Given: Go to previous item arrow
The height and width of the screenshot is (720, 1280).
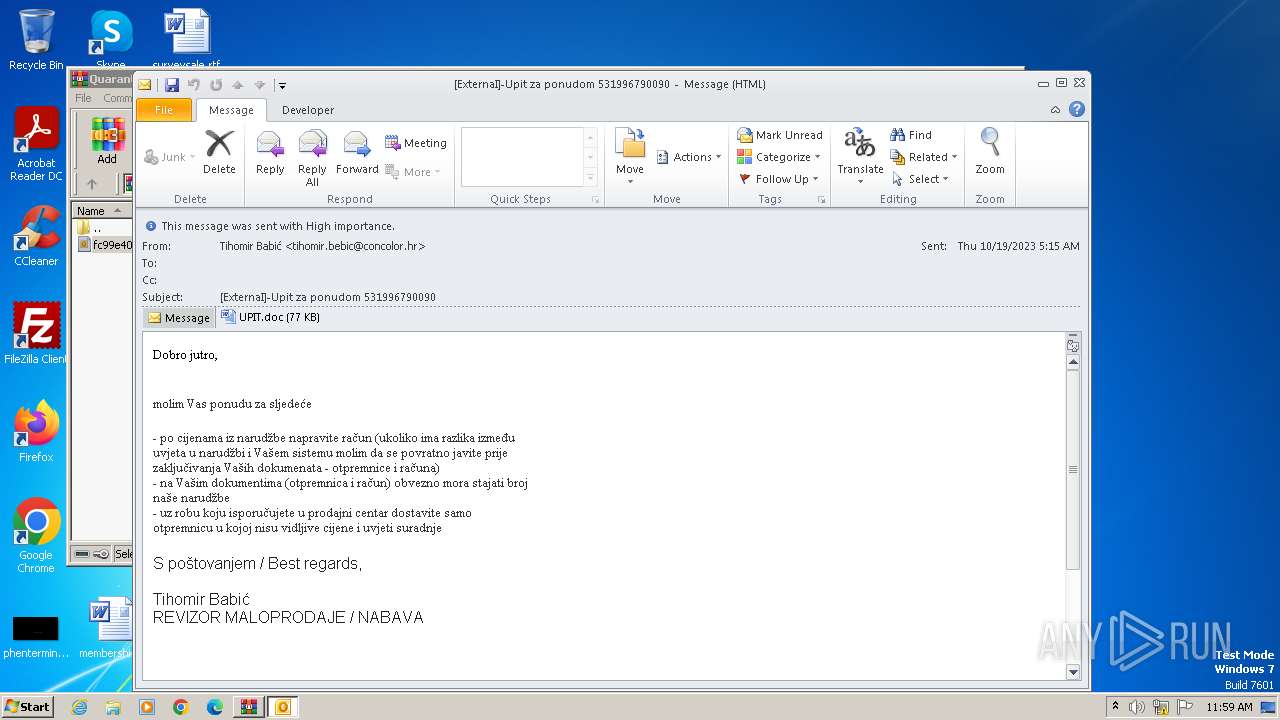Looking at the screenshot, I should (238, 85).
